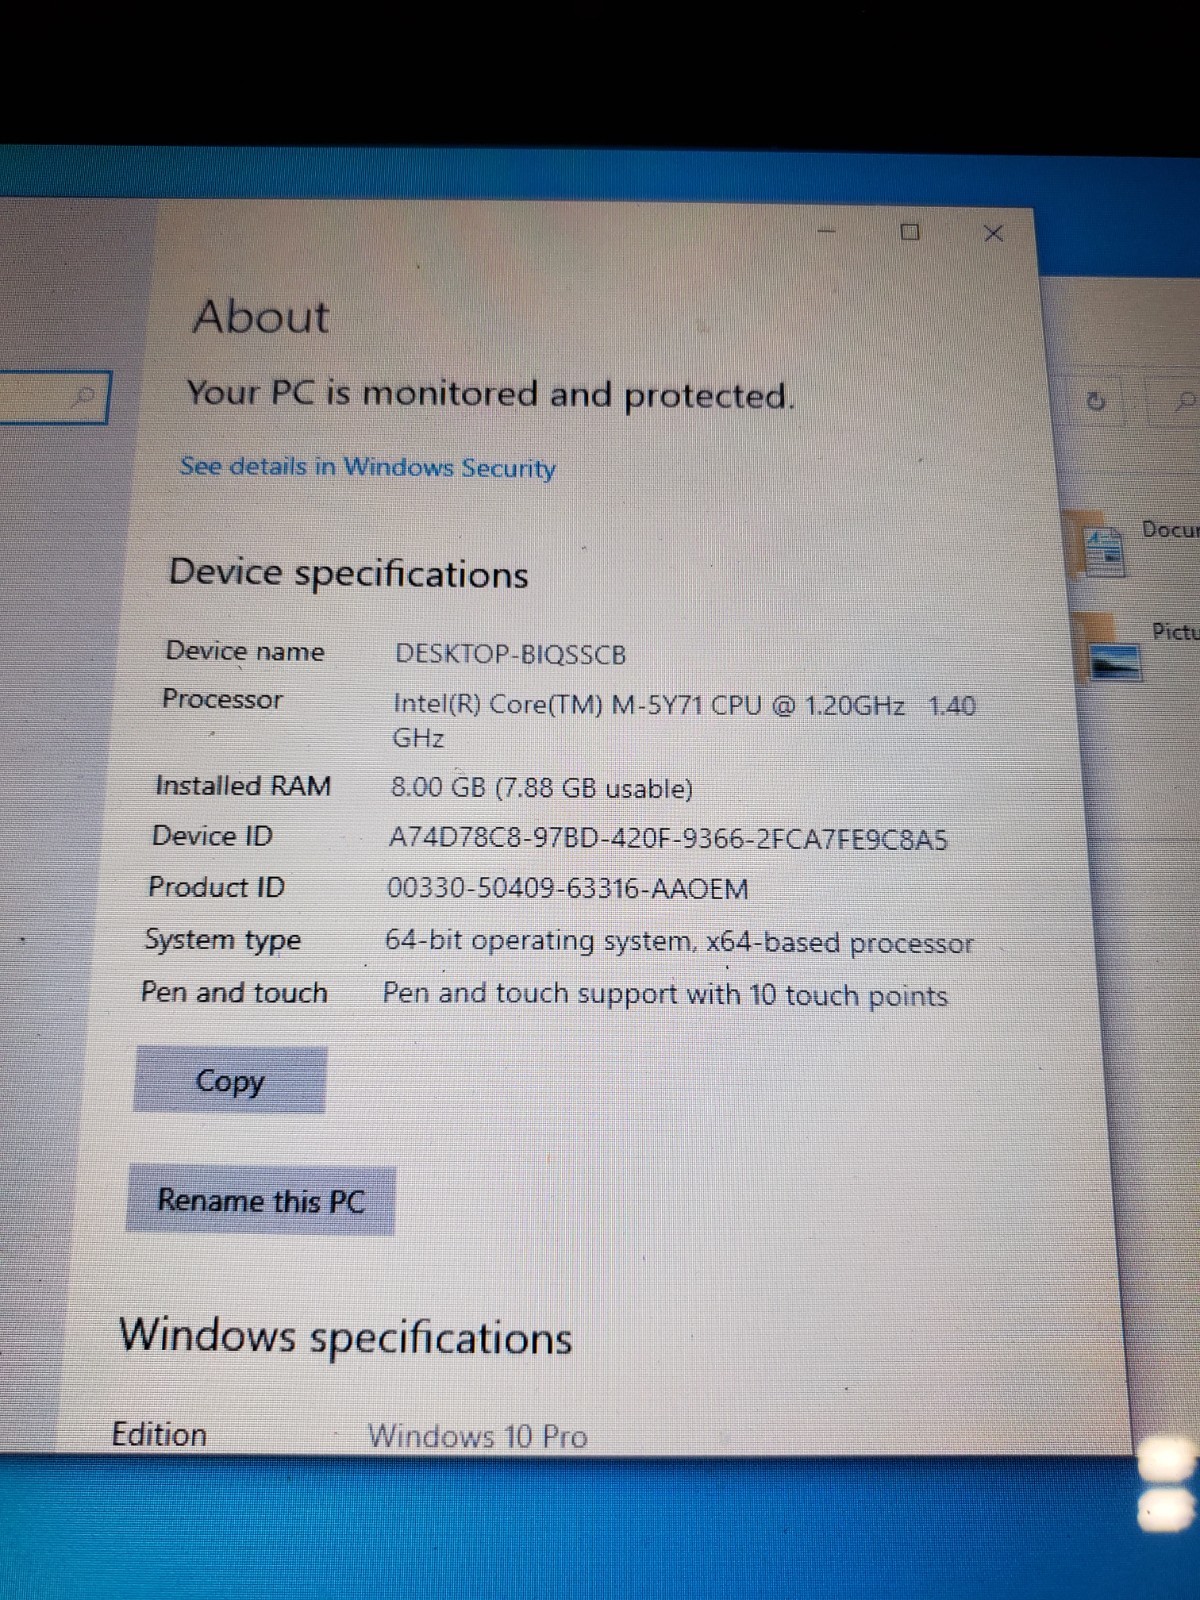Click the Product ID label

point(216,887)
